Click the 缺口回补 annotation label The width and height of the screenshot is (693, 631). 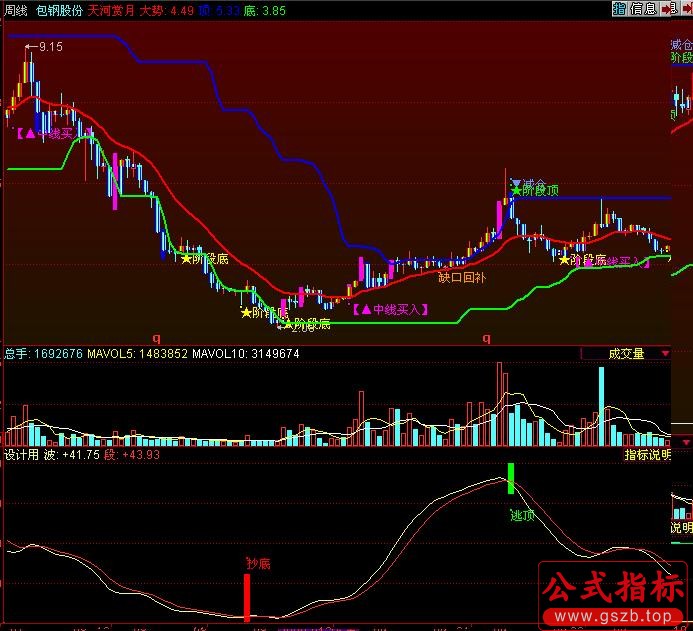pyautogui.click(x=462, y=277)
